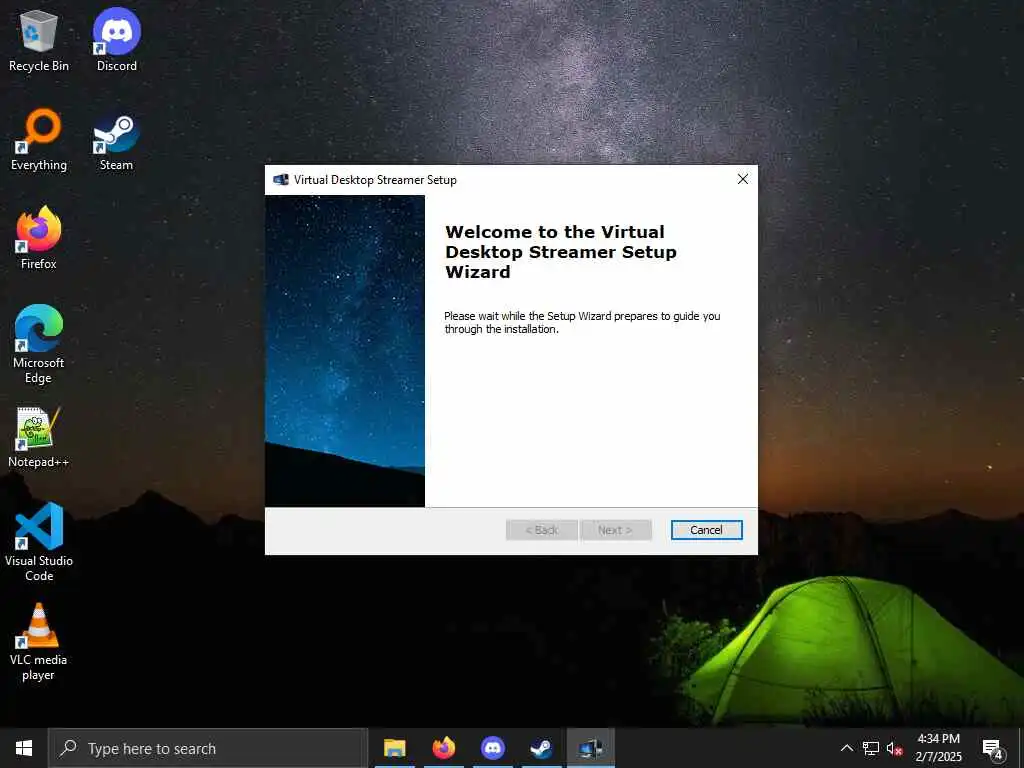Select the Firefox desktop shortcut
Image resolution: width=1024 pixels, height=768 pixels.
[39, 238]
